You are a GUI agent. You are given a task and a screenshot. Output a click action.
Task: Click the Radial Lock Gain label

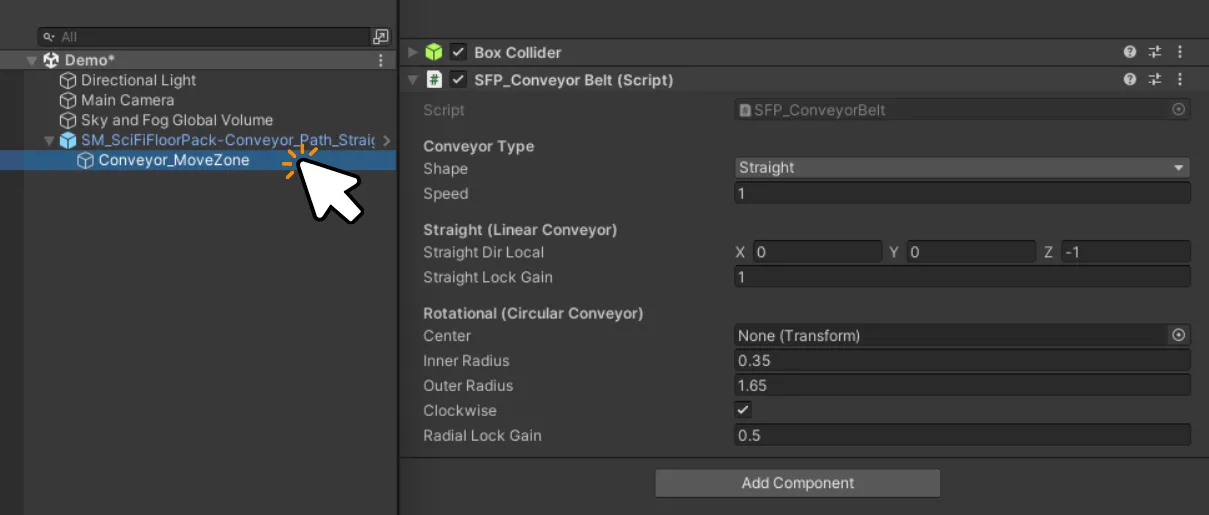coord(482,435)
